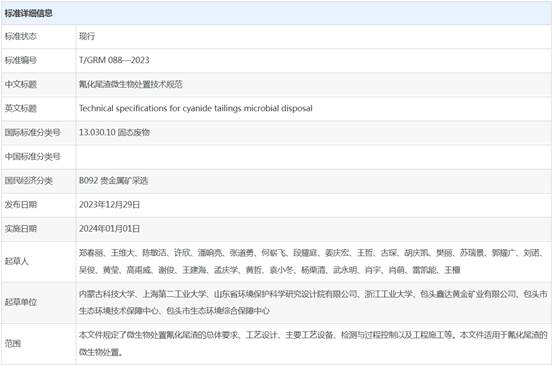The image size is (553, 365).
Task: Click the 现行 status value
Action: pyautogui.click(x=87, y=36)
